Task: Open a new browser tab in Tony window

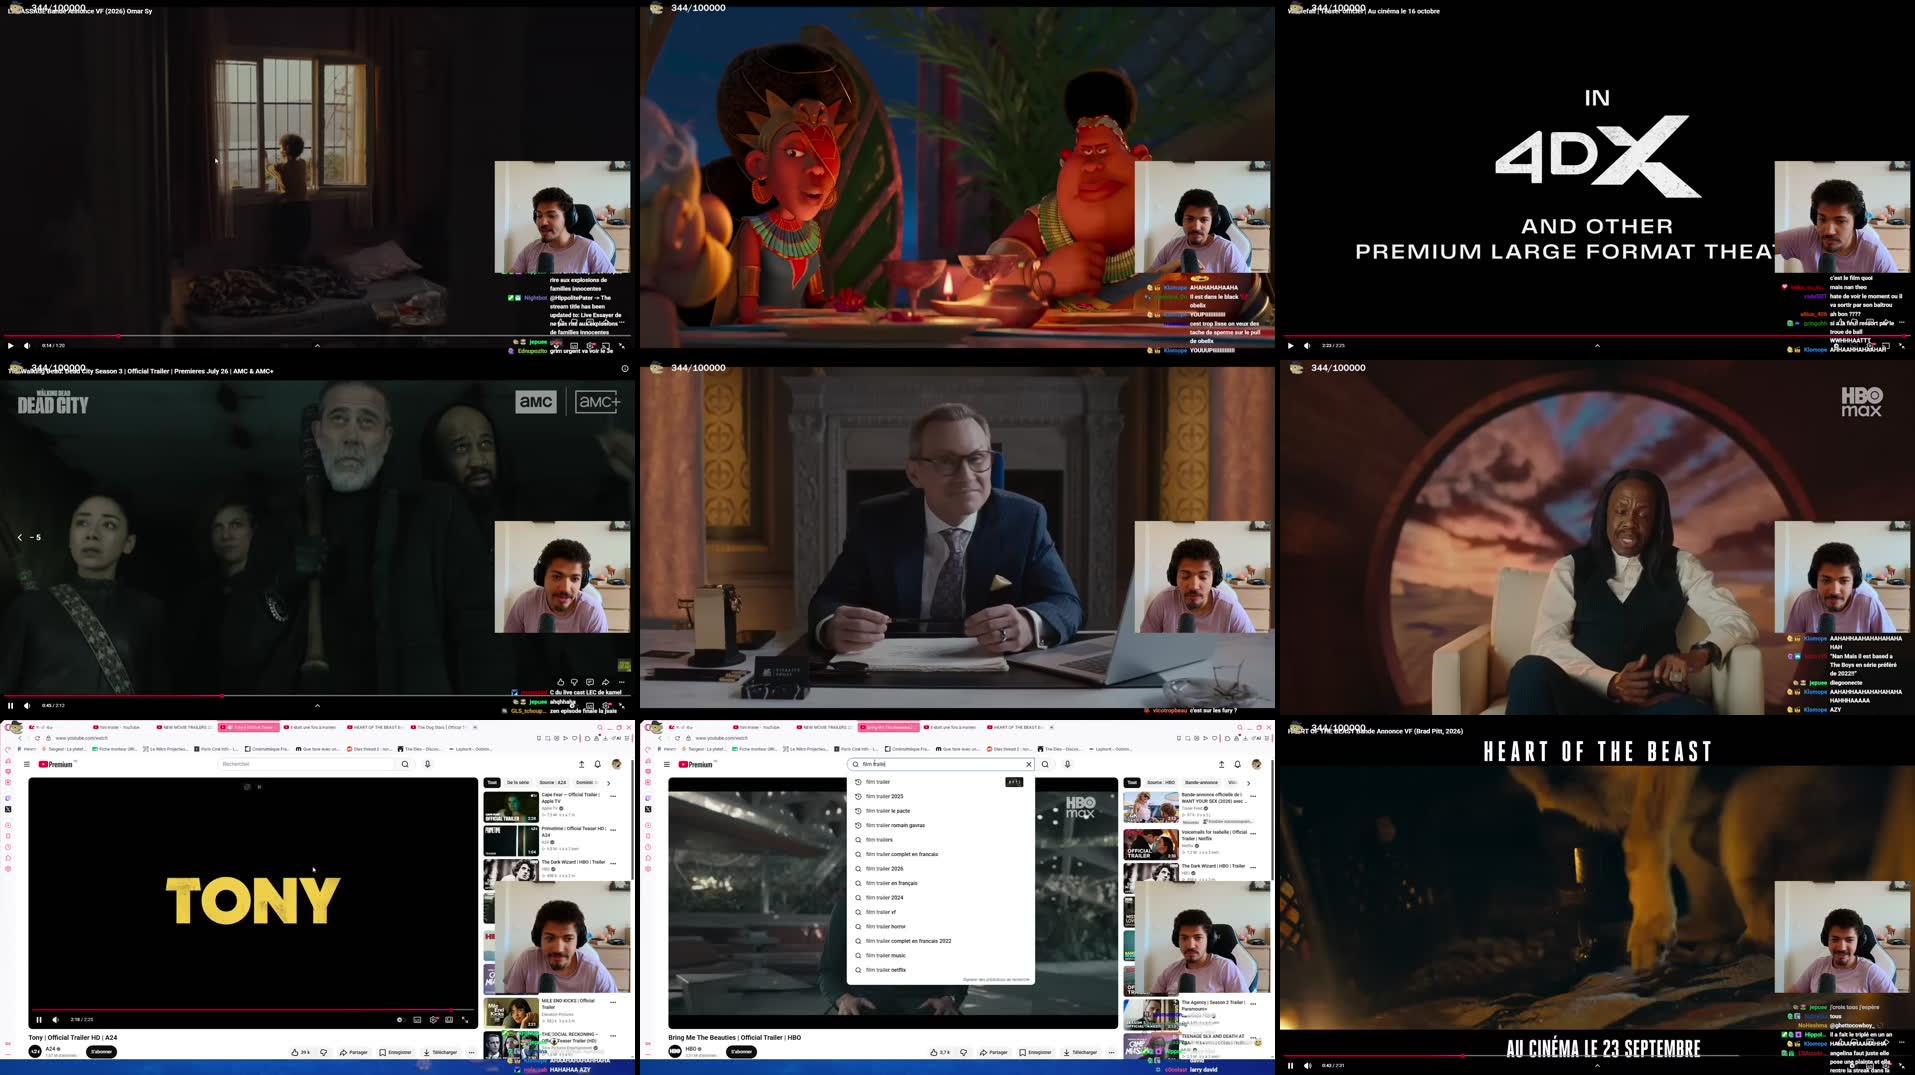Action: click(x=476, y=727)
